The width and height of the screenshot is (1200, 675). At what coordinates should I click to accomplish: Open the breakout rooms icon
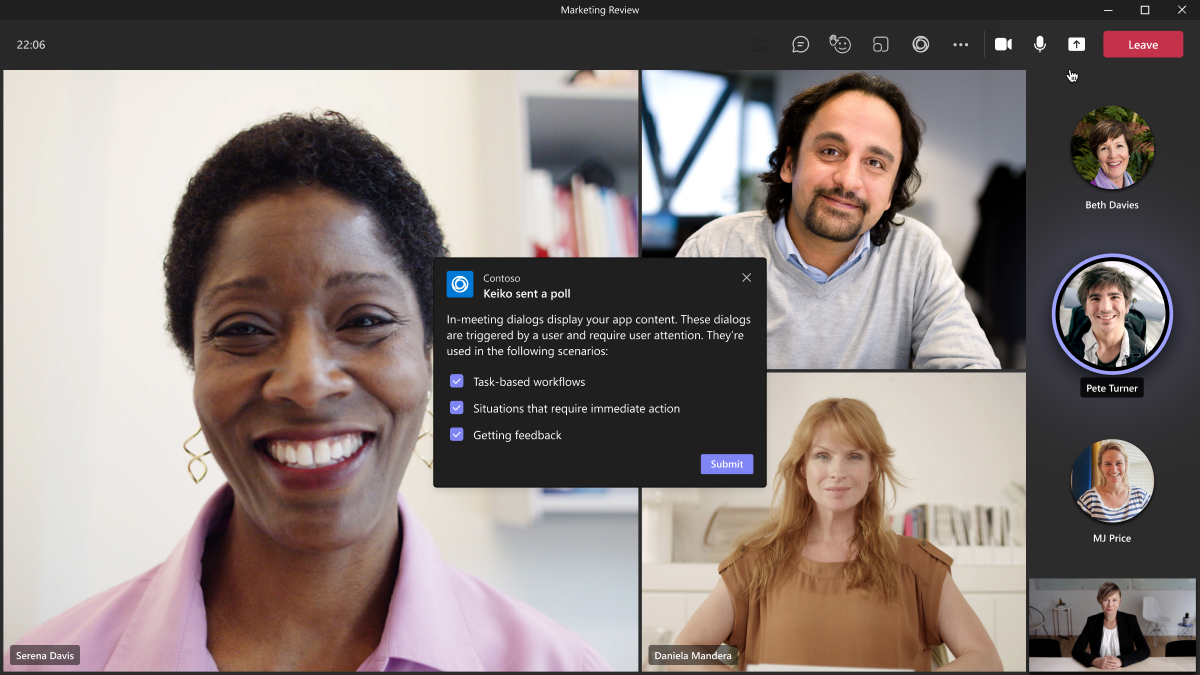[x=880, y=44]
